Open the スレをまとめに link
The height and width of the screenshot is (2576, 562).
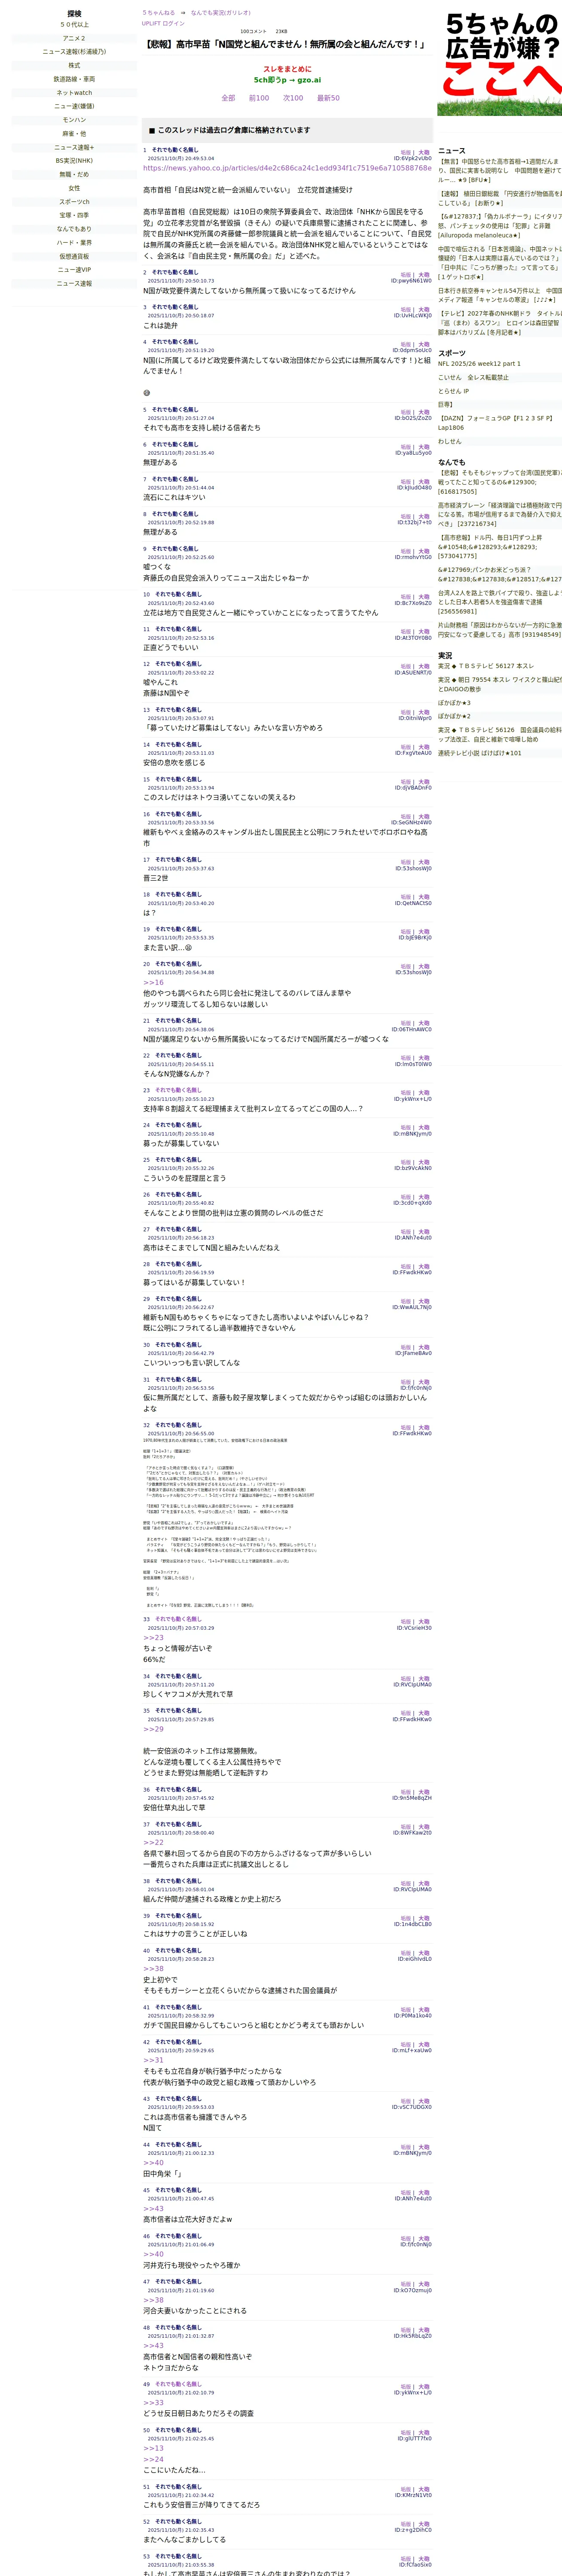tap(287, 69)
